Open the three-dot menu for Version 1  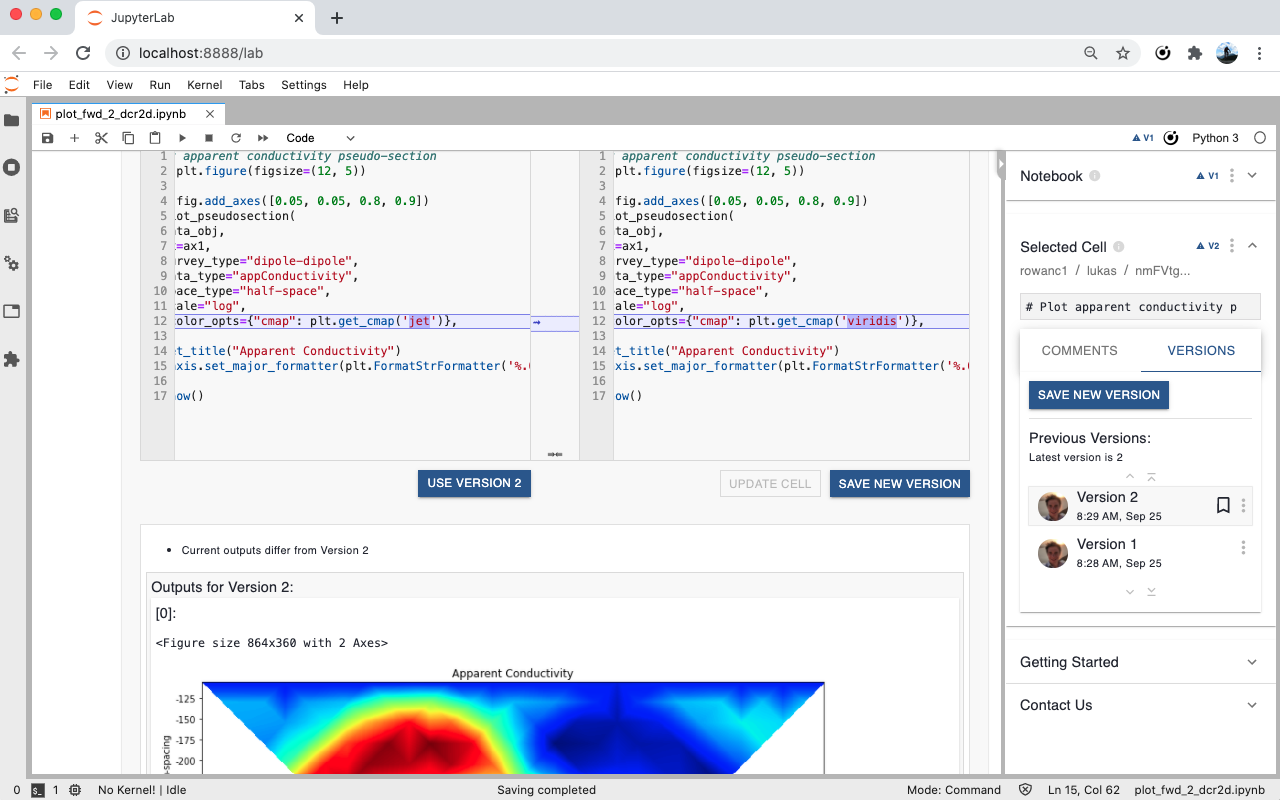[1243, 547]
